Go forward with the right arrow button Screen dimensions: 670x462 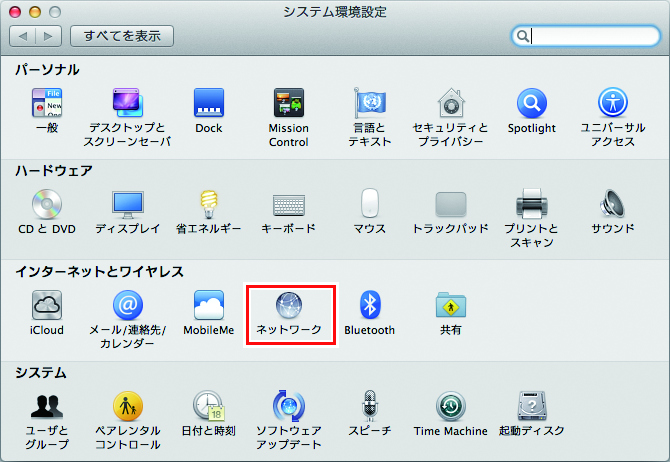coord(49,36)
